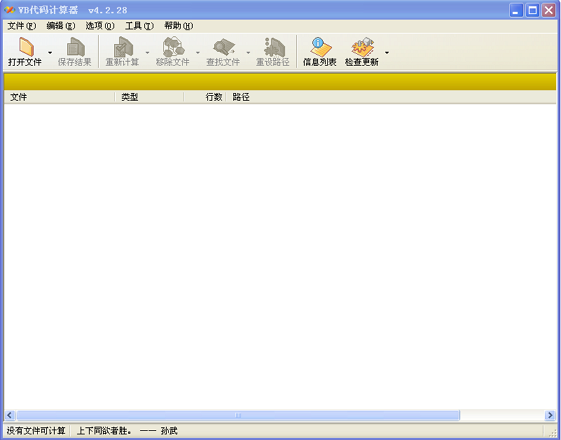This screenshot has width=561, height=440.
Task: Click the horizontal scrollbar right arrow
Action: [x=550, y=415]
